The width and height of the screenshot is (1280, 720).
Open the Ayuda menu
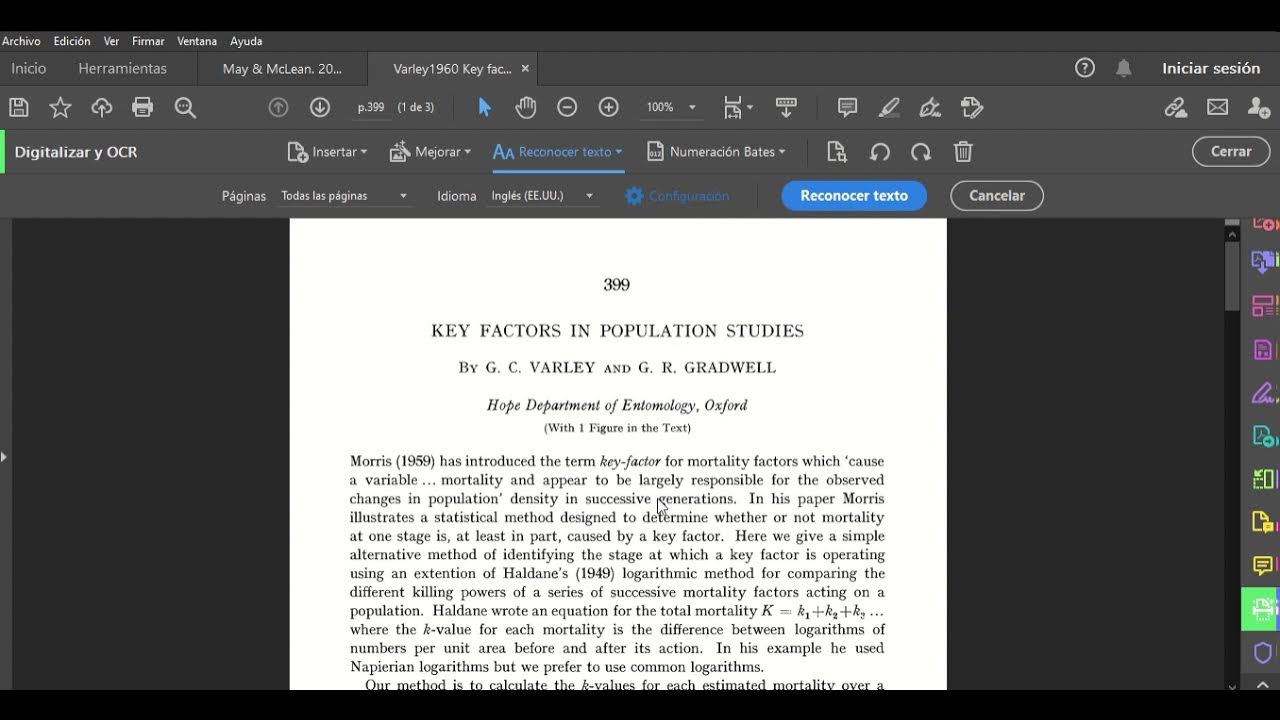point(246,41)
